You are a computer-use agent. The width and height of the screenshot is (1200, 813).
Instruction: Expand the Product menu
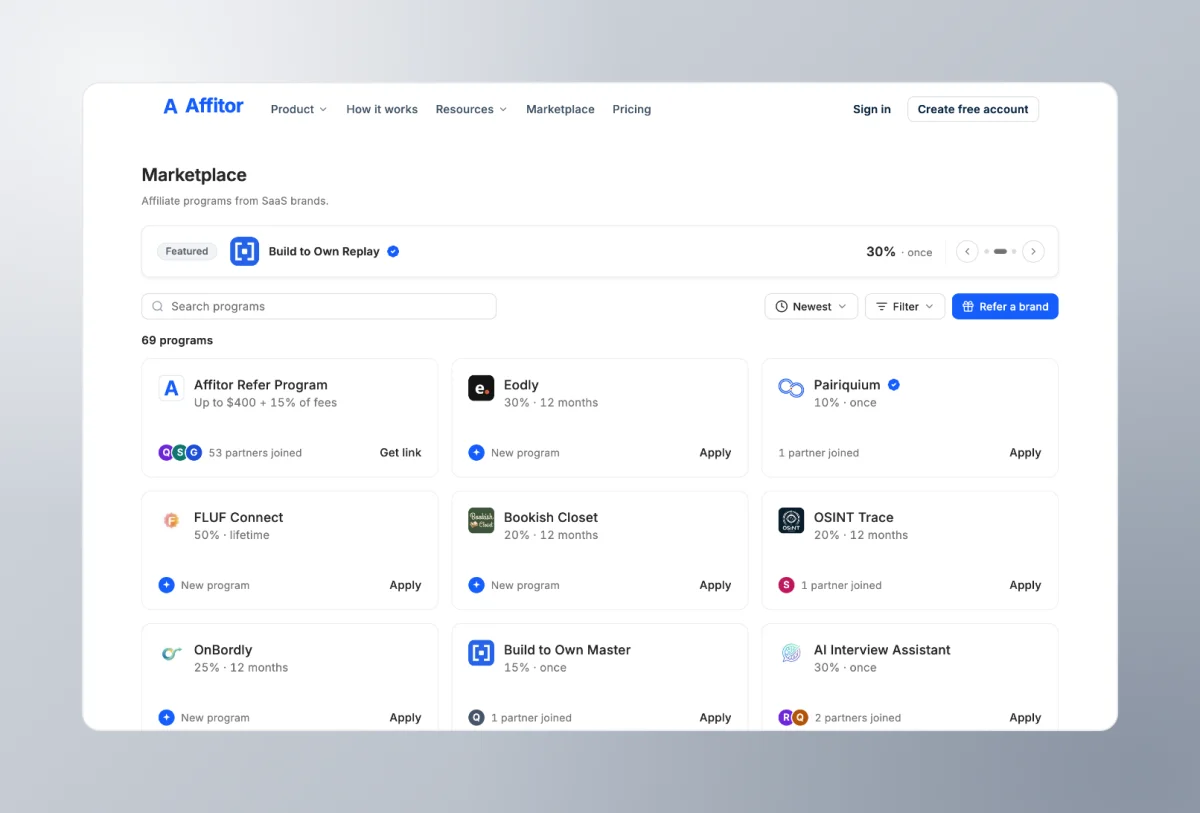299,109
